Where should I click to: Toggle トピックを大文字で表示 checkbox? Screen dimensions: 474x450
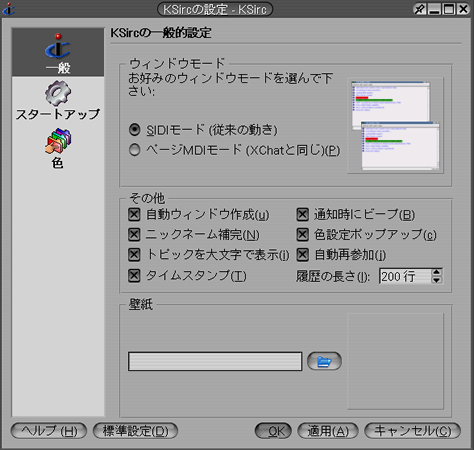134,255
